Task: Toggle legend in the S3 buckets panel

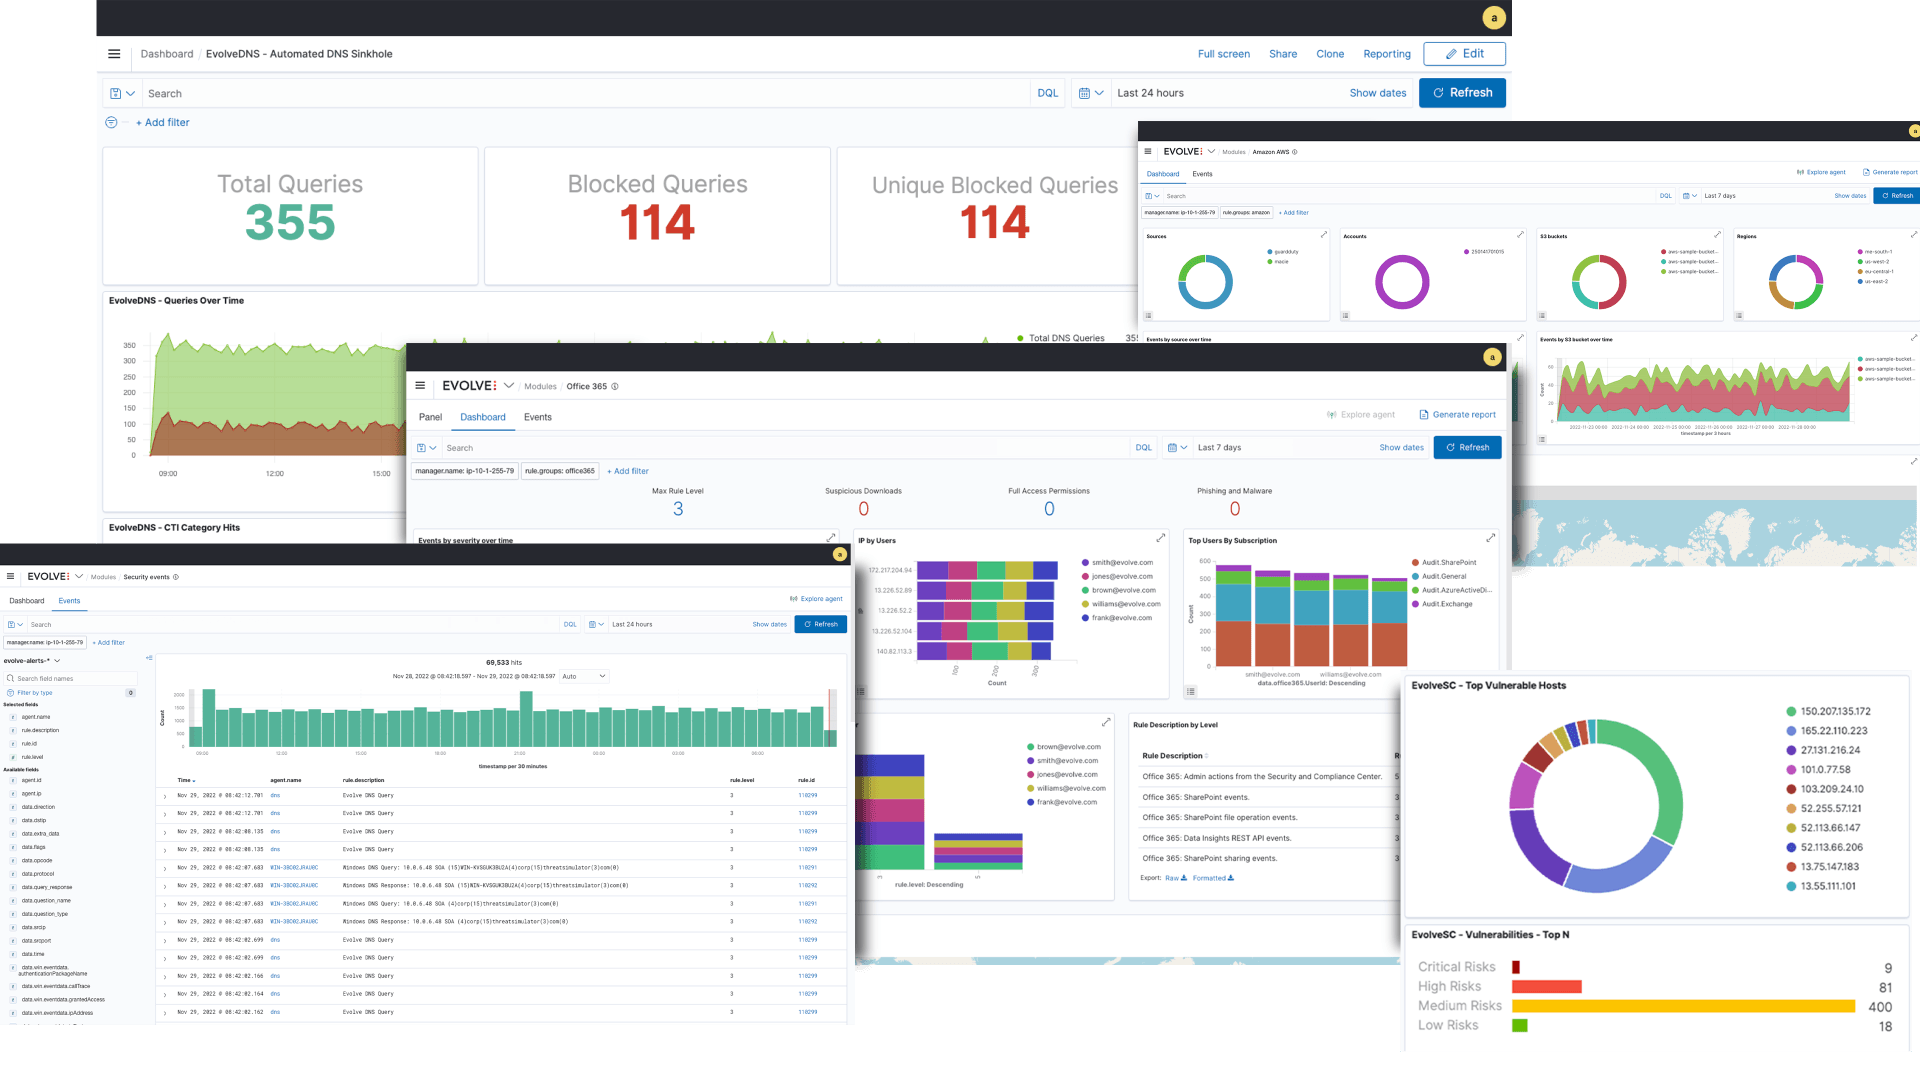Action: [x=1543, y=315]
